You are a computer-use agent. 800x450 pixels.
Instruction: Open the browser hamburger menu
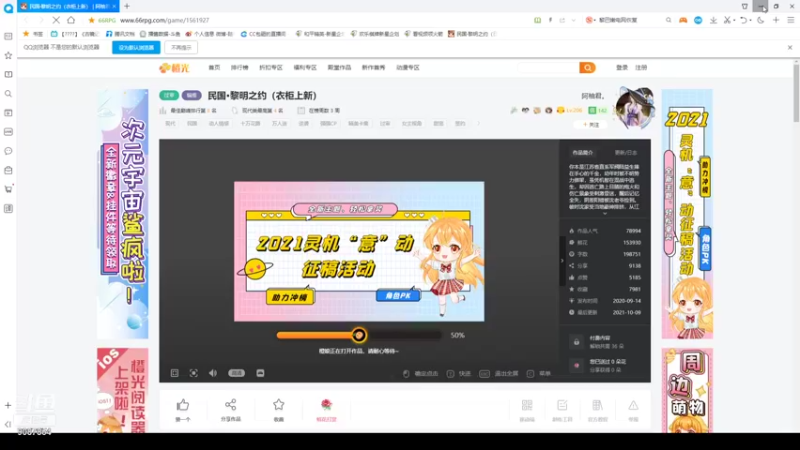click(791, 20)
